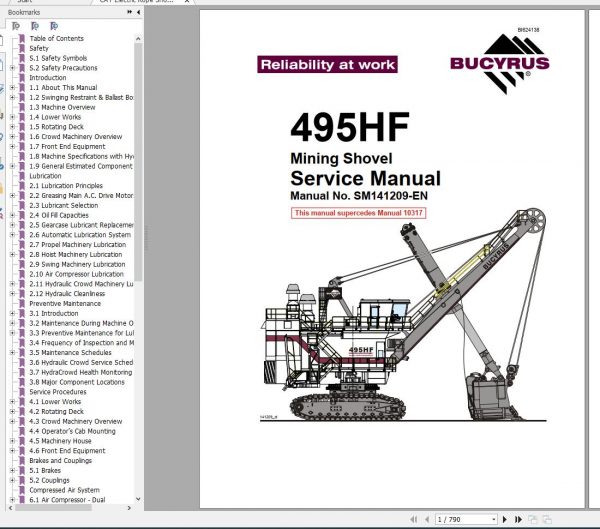
Task: Click the previous view icon
Action: [532, 519]
